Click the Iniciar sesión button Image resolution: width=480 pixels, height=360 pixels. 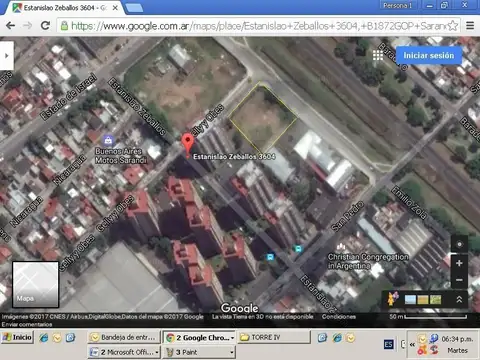[x=429, y=55]
